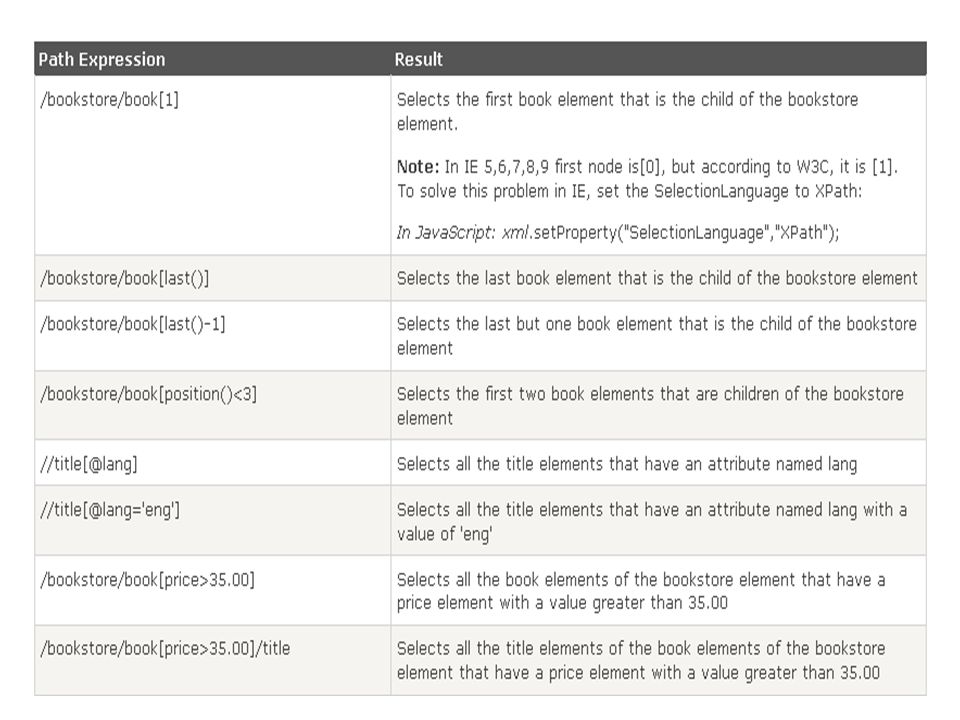This screenshot has height=720, width=960.
Task: Click the bold Note: label
Action: click(x=418, y=167)
